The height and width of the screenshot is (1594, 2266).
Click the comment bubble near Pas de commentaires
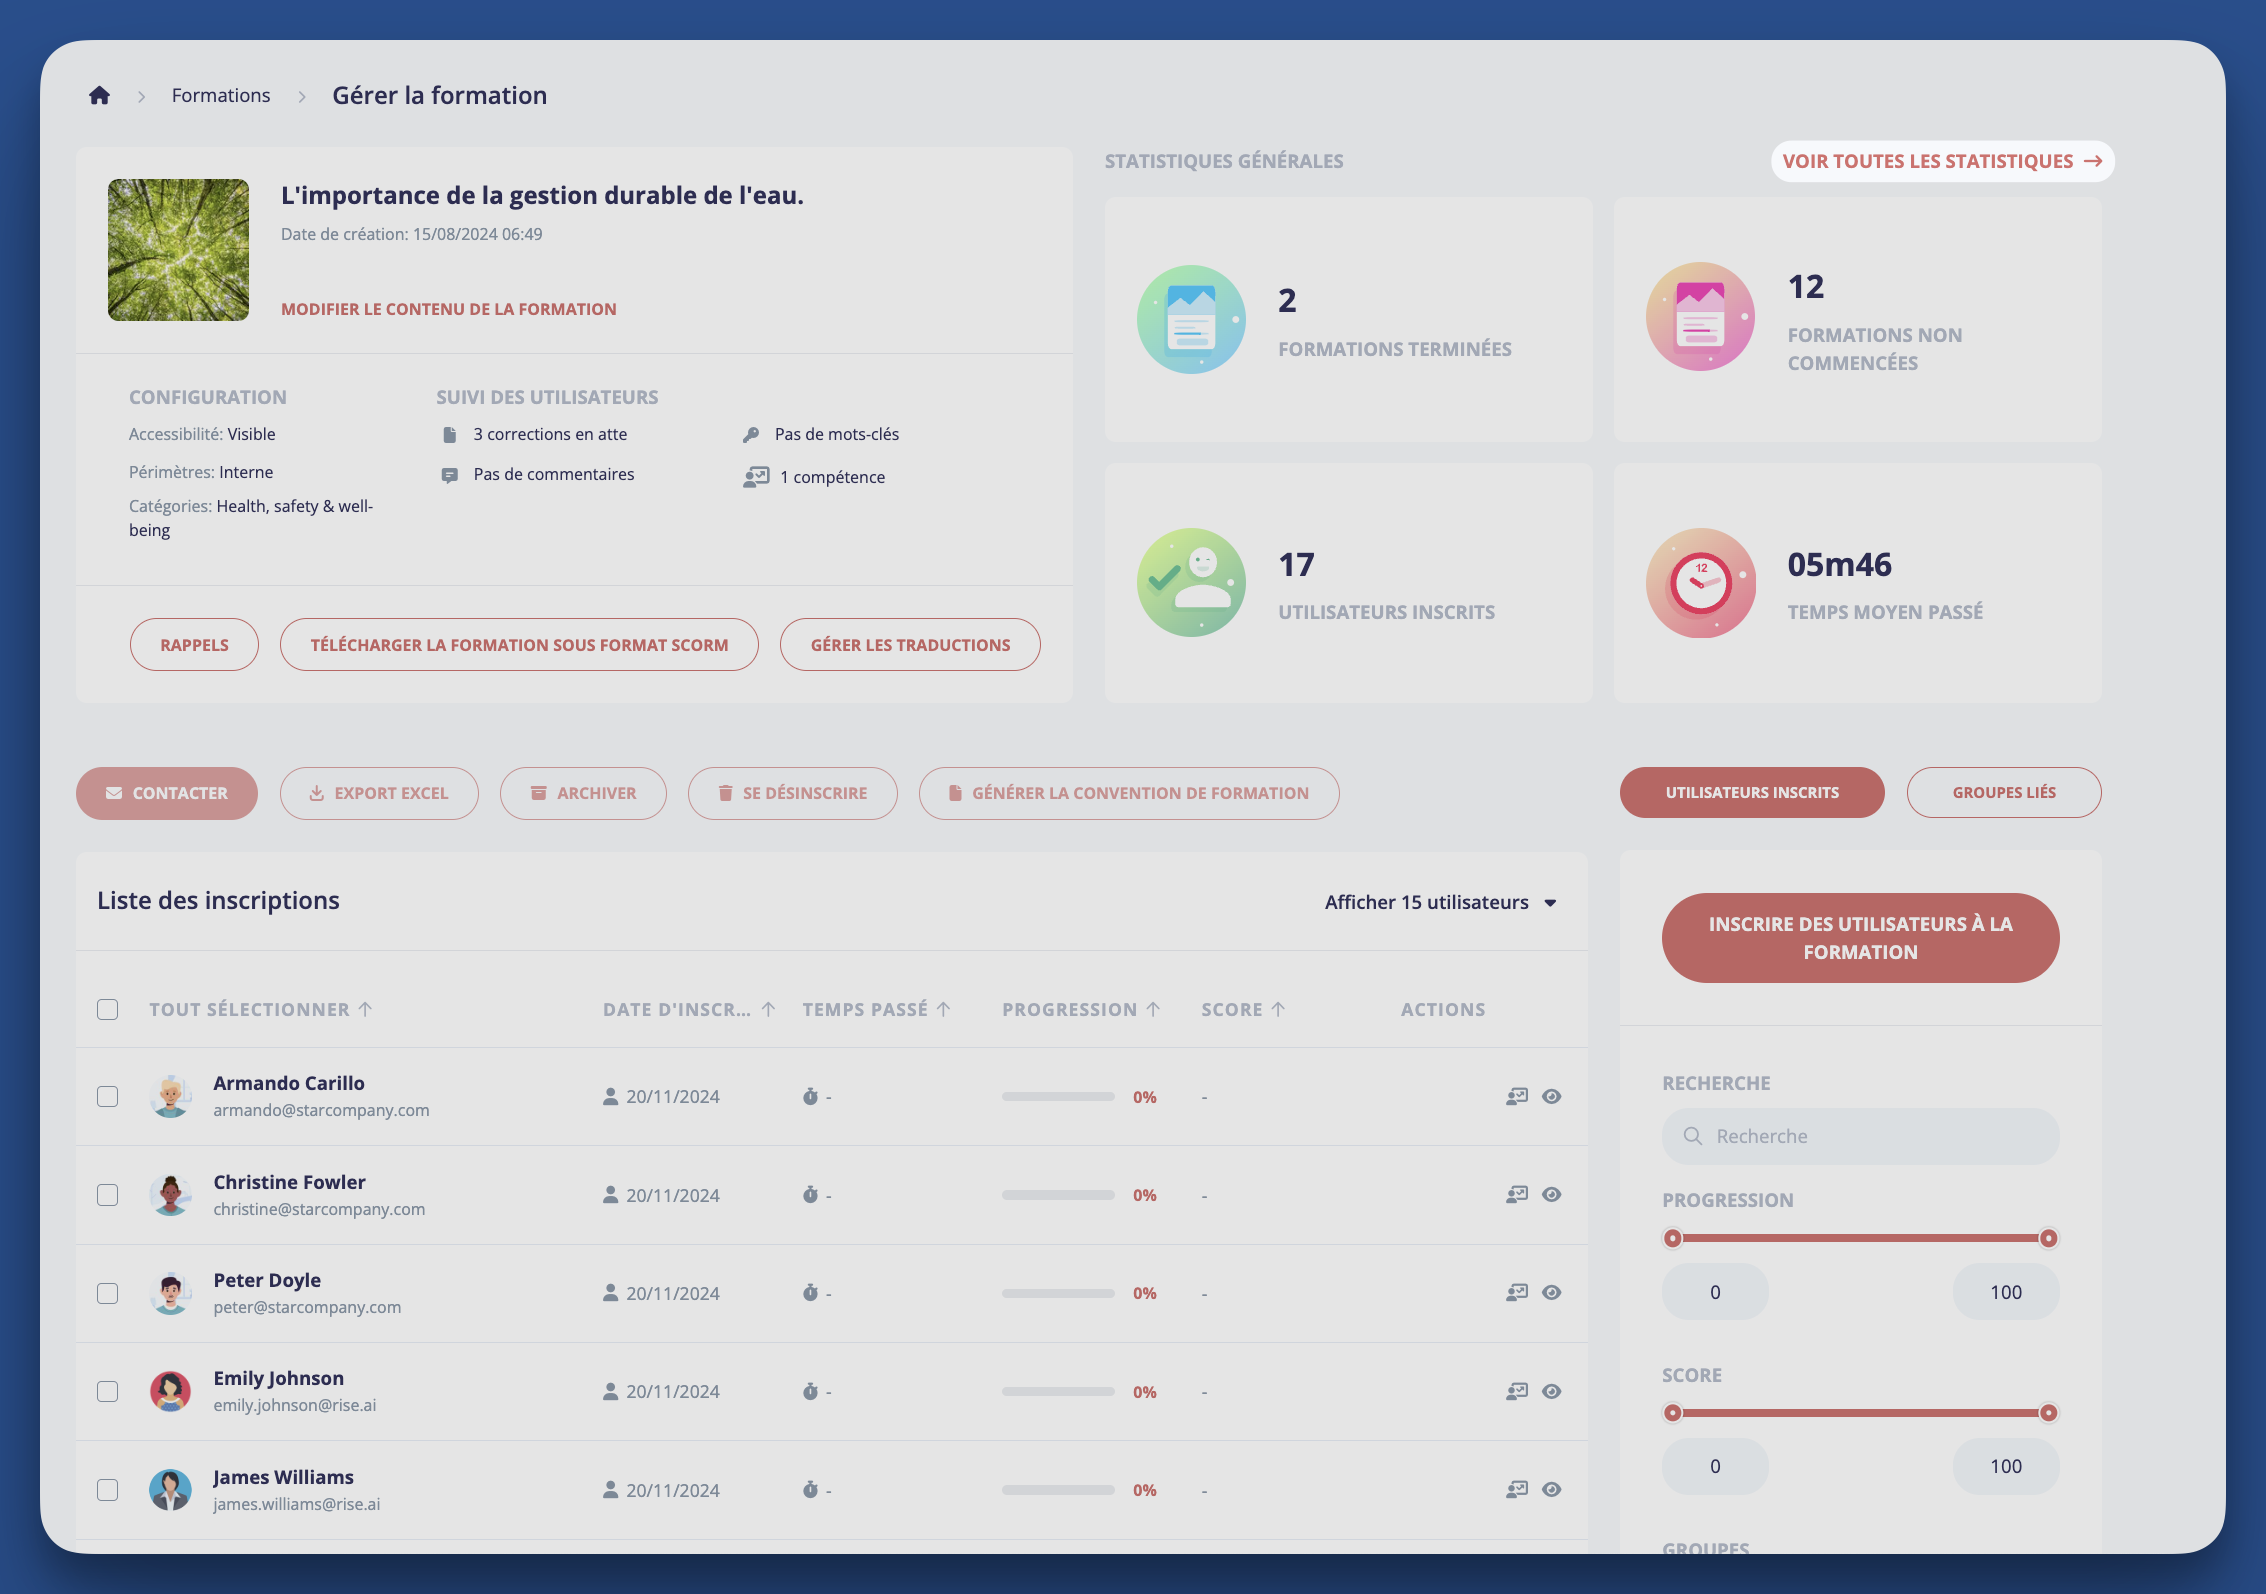click(x=452, y=473)
